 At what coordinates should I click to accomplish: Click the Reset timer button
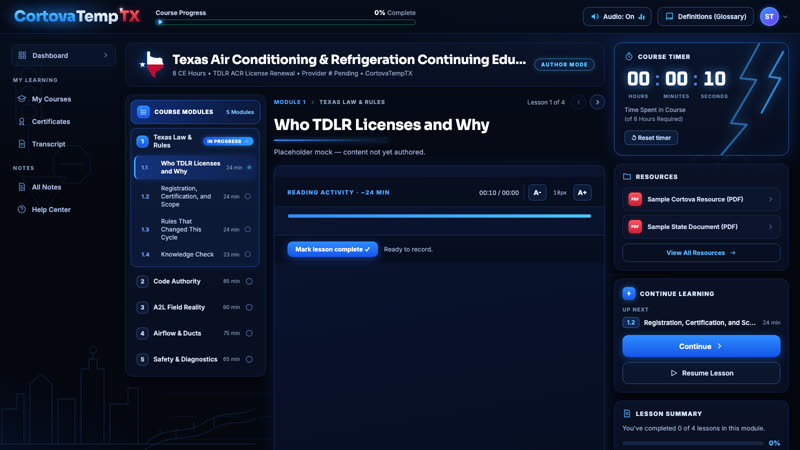[x=651, y=138]
